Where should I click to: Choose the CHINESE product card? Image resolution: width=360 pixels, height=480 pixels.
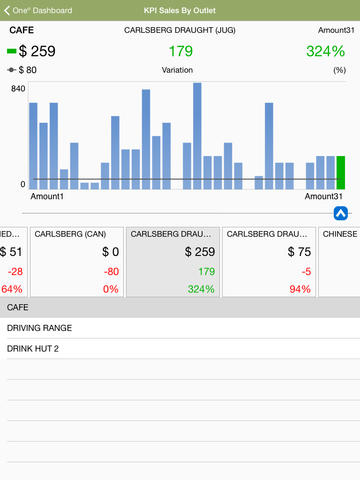[339, 262]
